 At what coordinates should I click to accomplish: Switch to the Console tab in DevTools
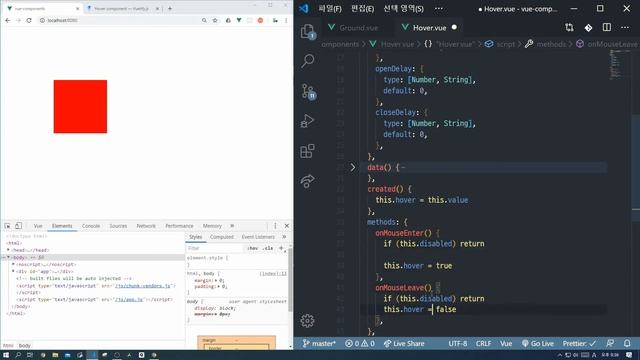tap(91, 226)
